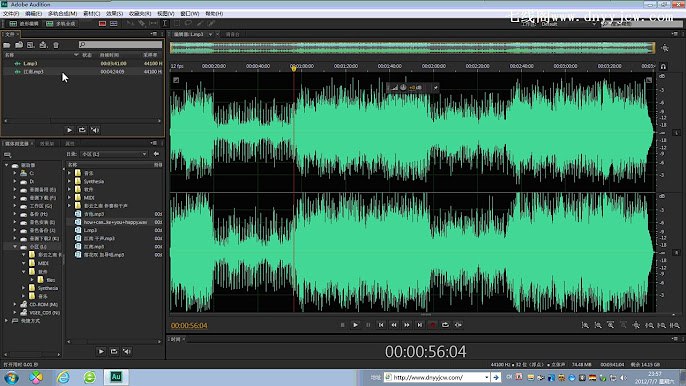Expand the MIDI folder in the file list
Viewport: 686px width, 386px height.
[69, 197]
